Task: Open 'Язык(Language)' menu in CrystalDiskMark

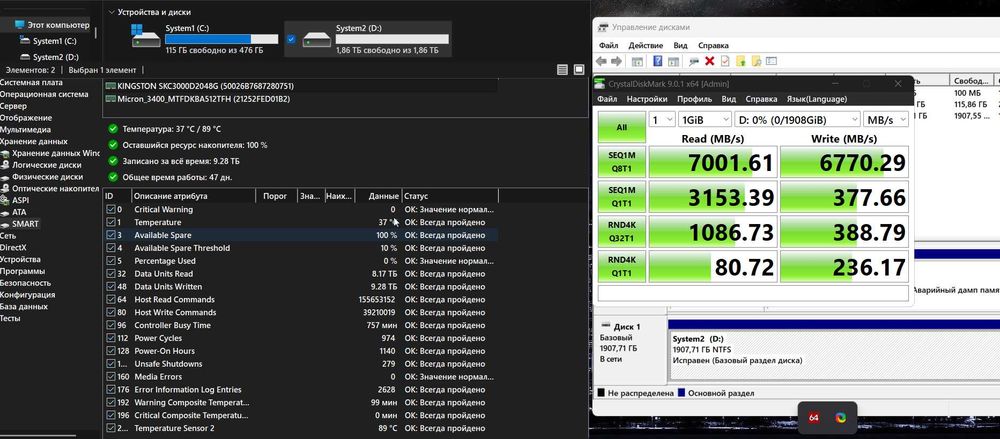Action: point(816,99)
